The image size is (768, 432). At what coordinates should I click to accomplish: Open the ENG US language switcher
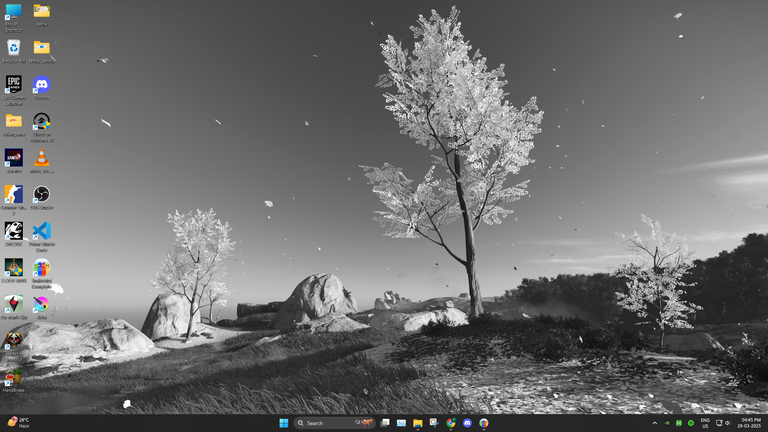tap(705, 423)
